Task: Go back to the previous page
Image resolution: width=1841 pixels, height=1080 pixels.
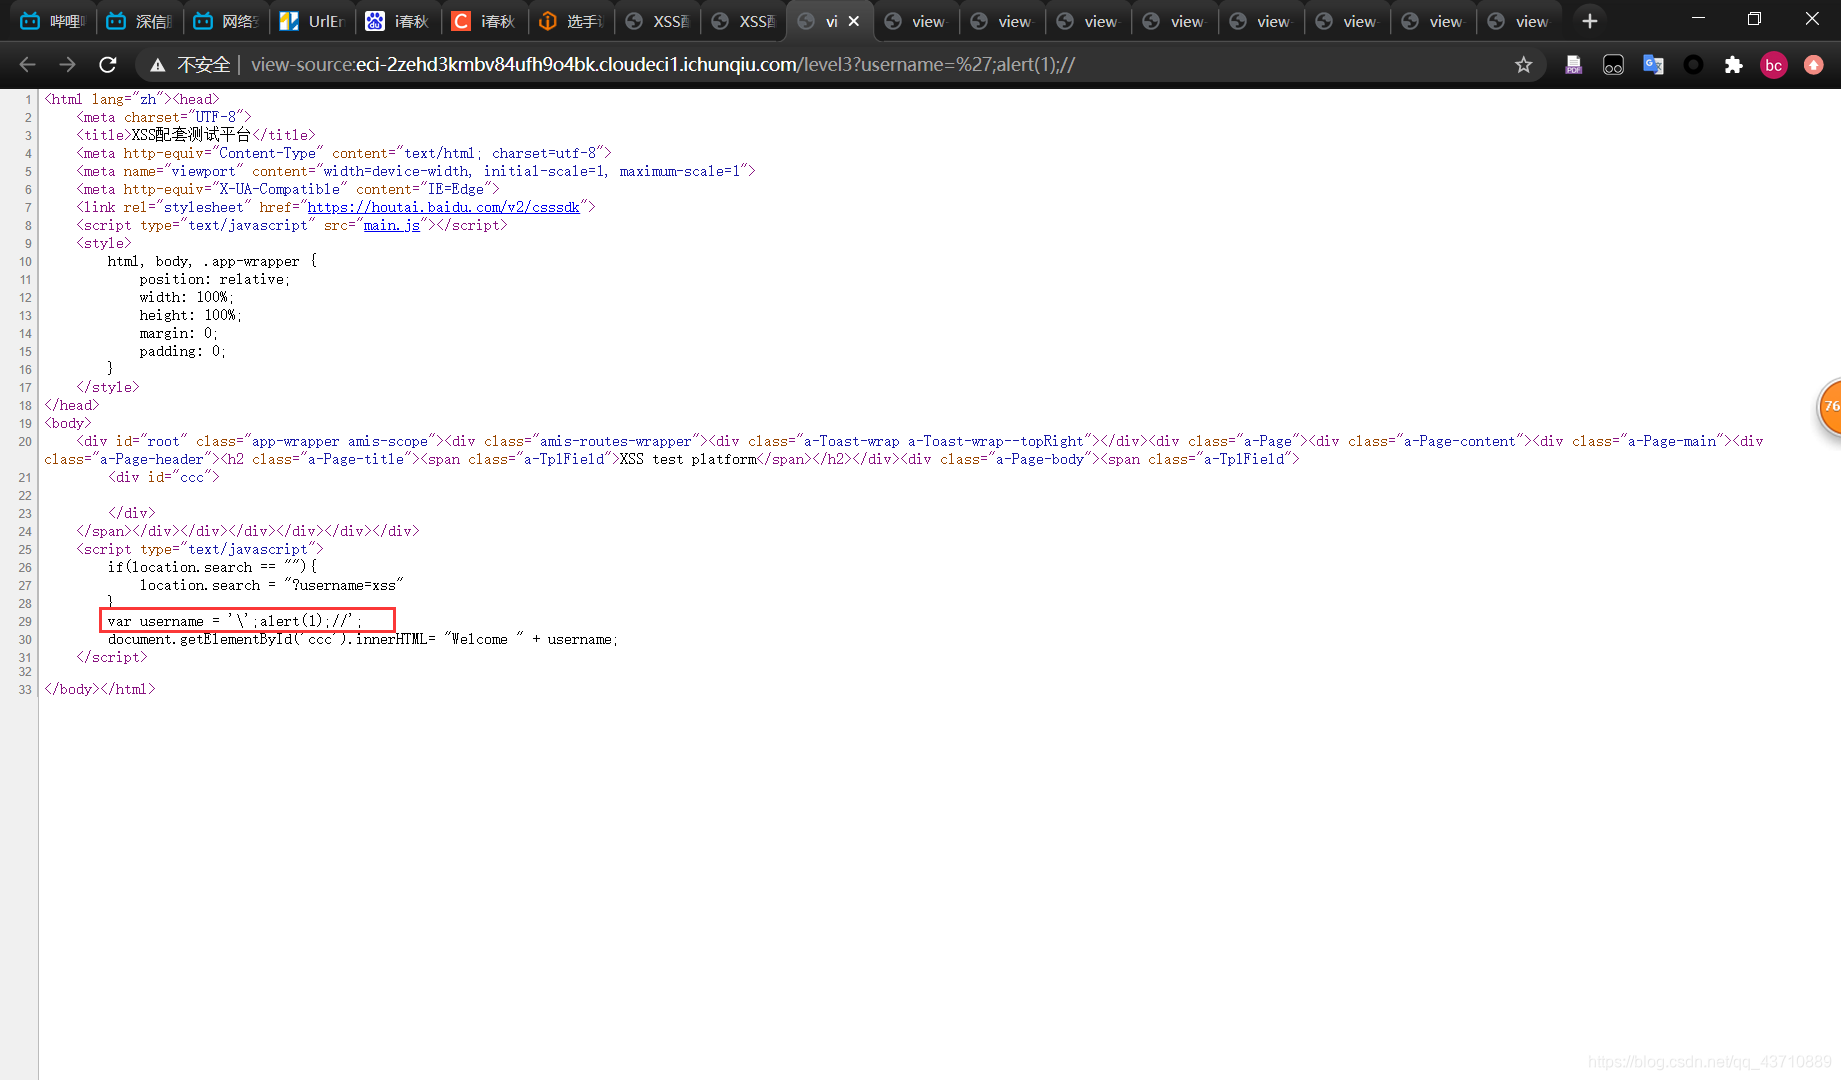Action: coord(28,65)
